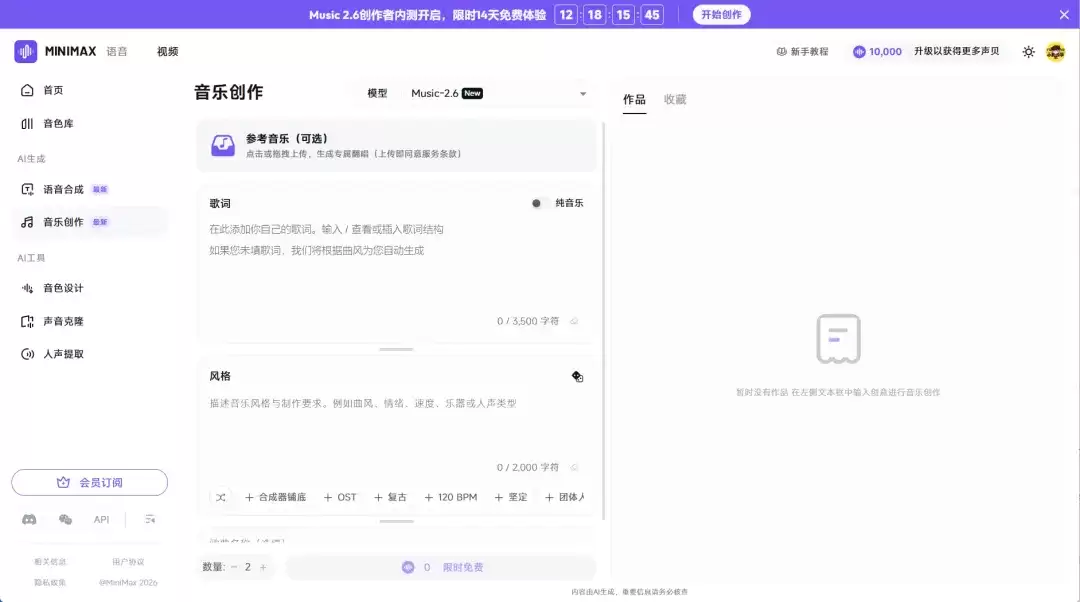The width and height of the screenshot is (1080, 602).
Task: Click the MiniMax logo icon
Action: pyautogui.click(x=25, y=52)
